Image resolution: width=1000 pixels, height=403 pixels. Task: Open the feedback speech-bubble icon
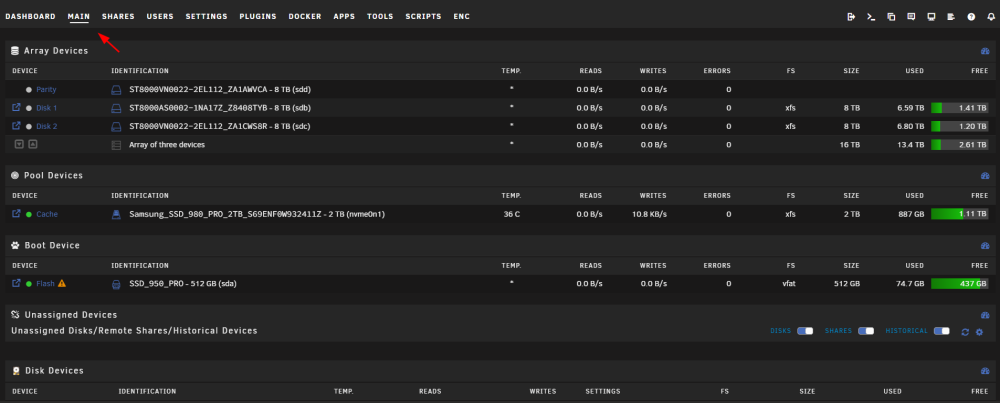point(911,17)
